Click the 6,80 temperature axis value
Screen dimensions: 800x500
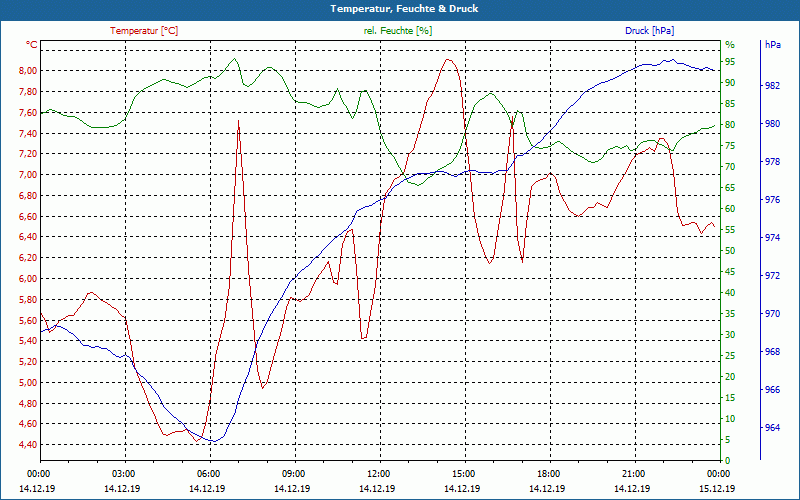pyautogui.click(x=29, y=195)
